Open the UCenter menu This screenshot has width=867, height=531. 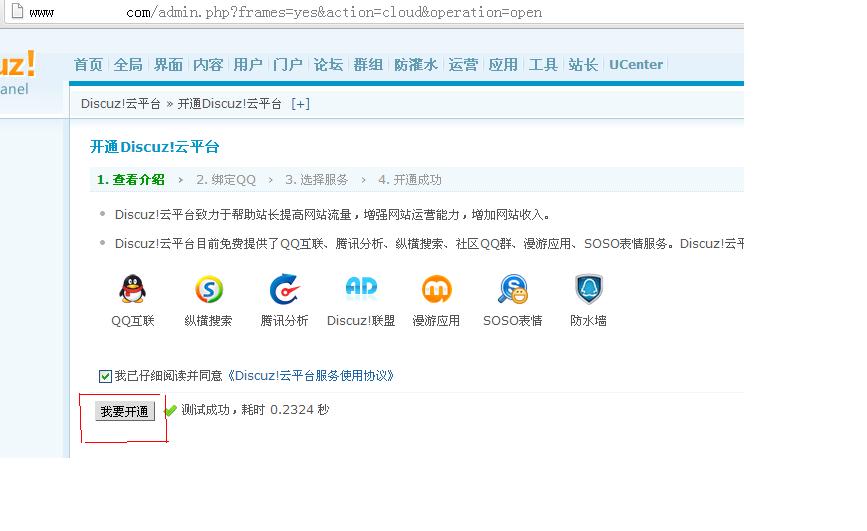click(x=636, y=65)
